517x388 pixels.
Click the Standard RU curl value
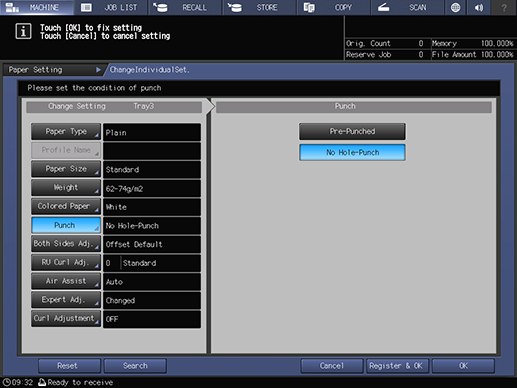pos(161,263)
